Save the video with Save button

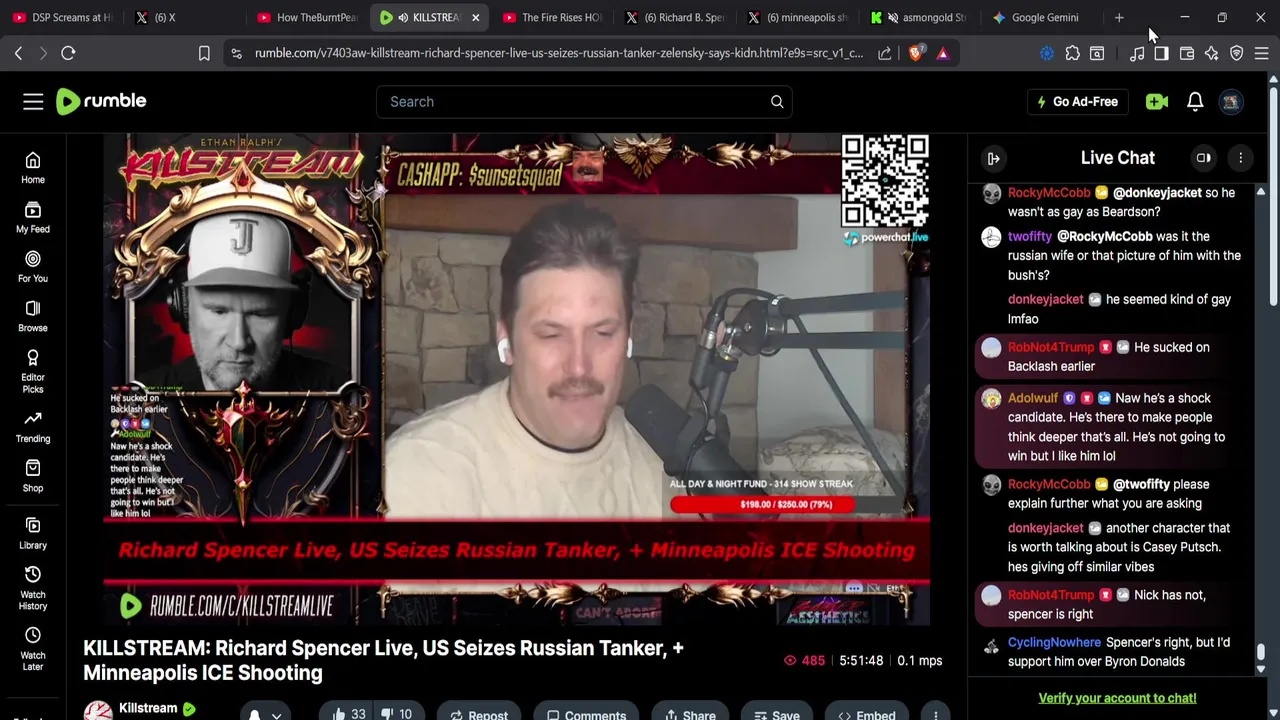coord(776,715)
